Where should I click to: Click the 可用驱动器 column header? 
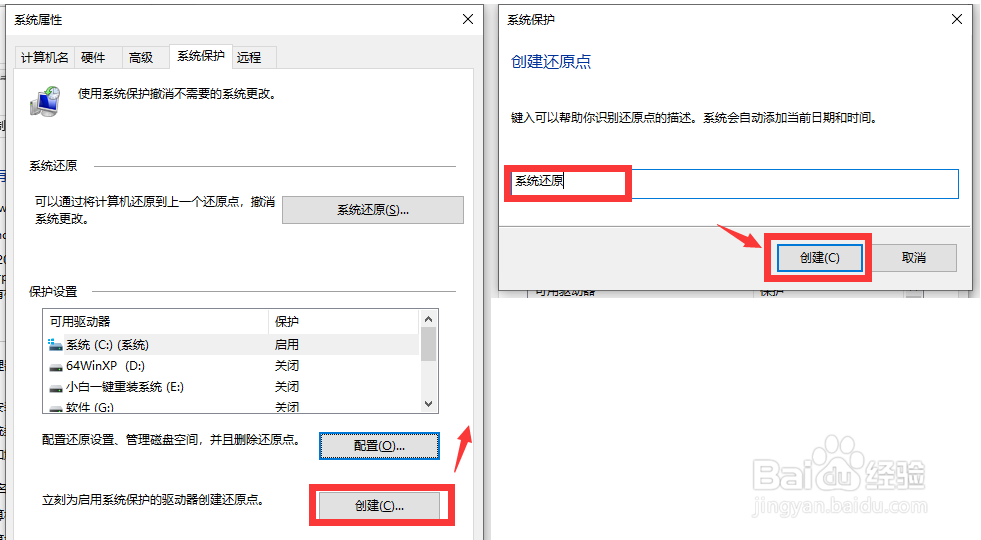point(156,322)
